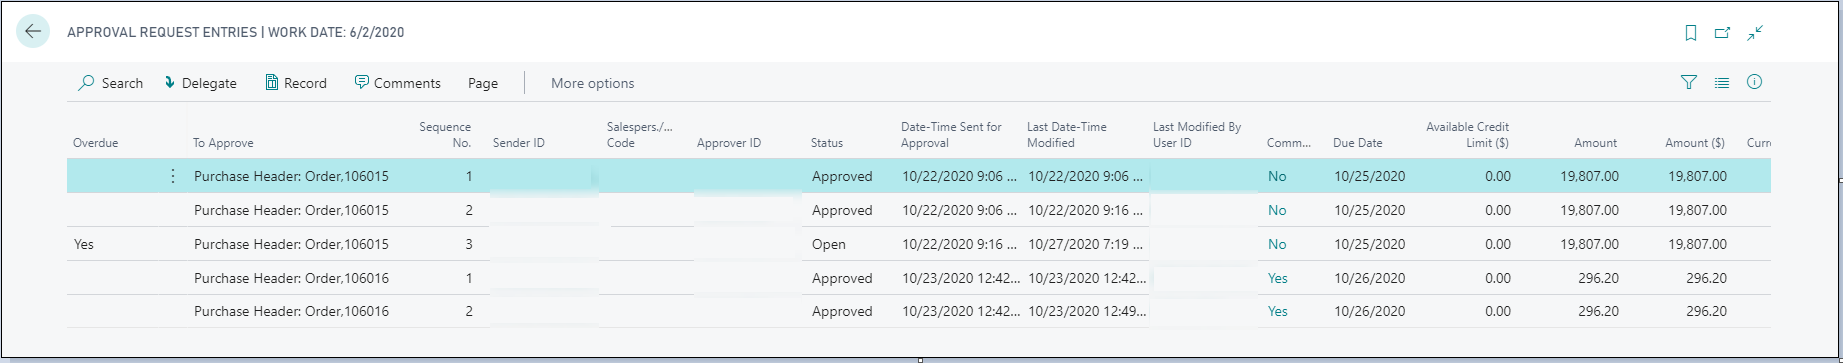Select Purchase Header: Order,106015 sequence 3 row

[919, 244]
